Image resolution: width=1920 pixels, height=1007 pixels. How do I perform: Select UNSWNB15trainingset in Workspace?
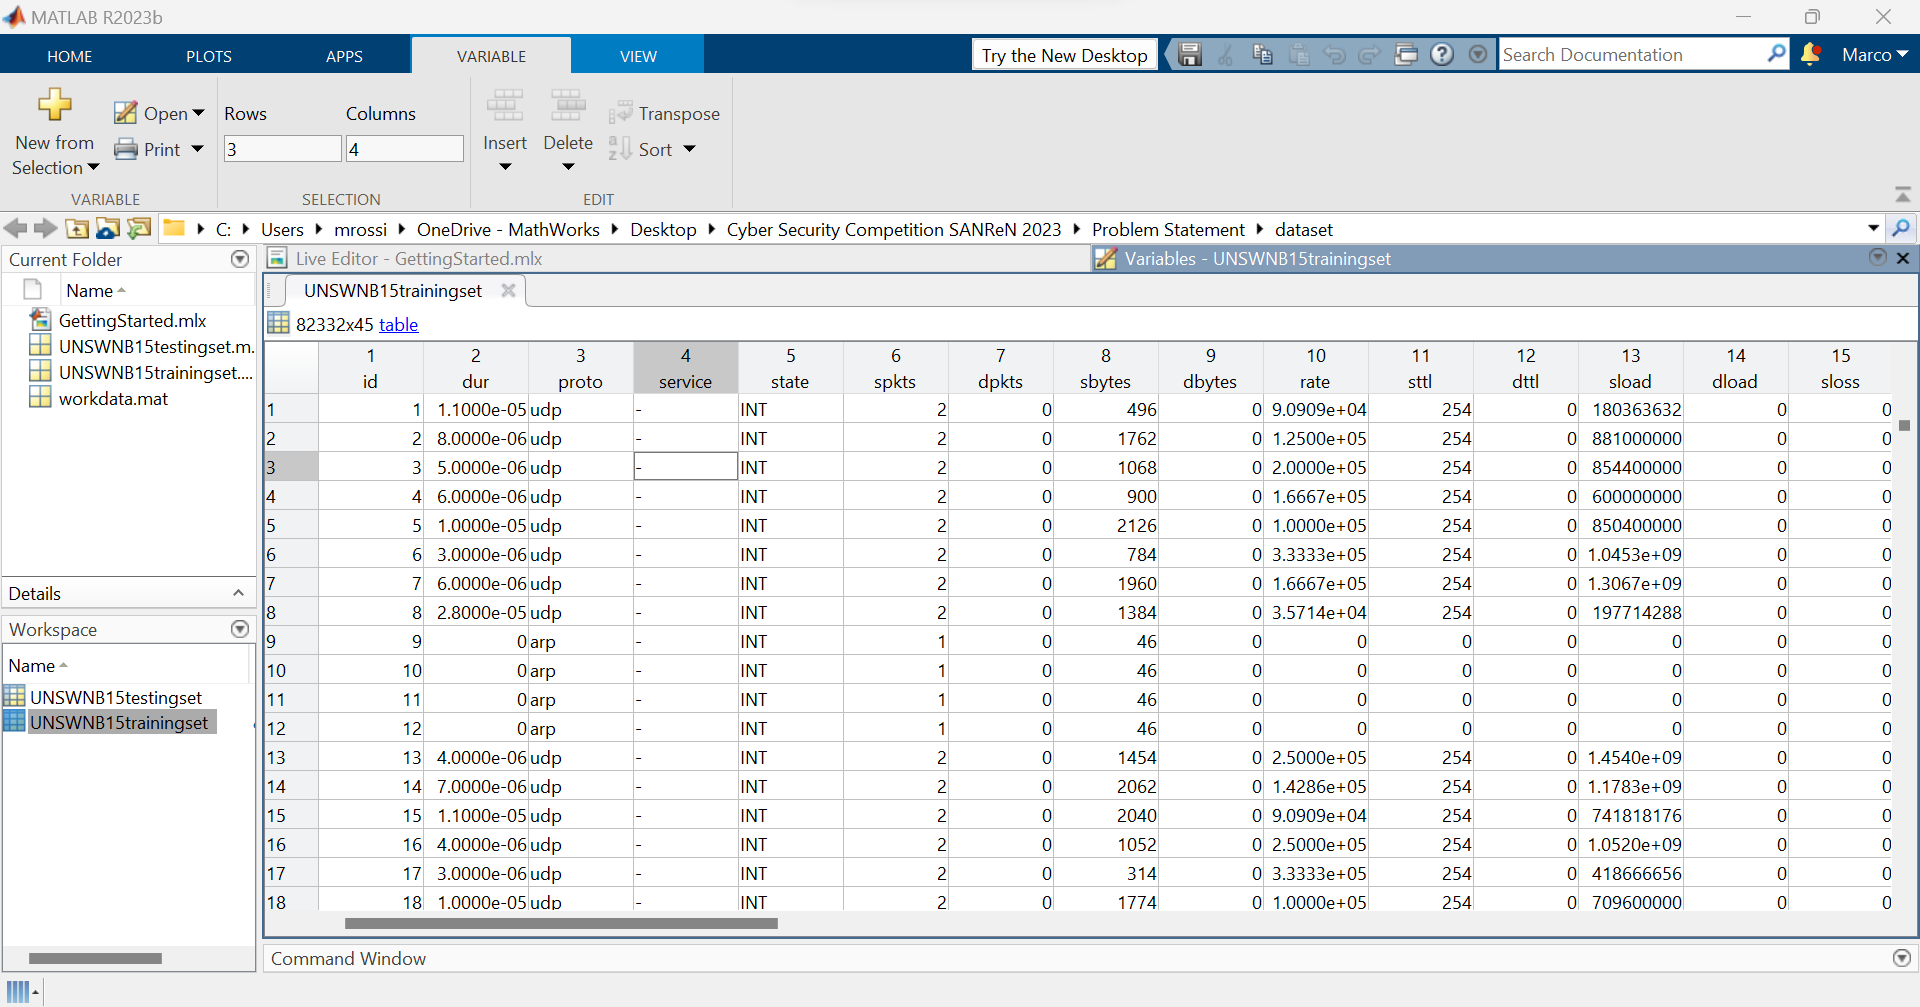(x=119, y=722)
